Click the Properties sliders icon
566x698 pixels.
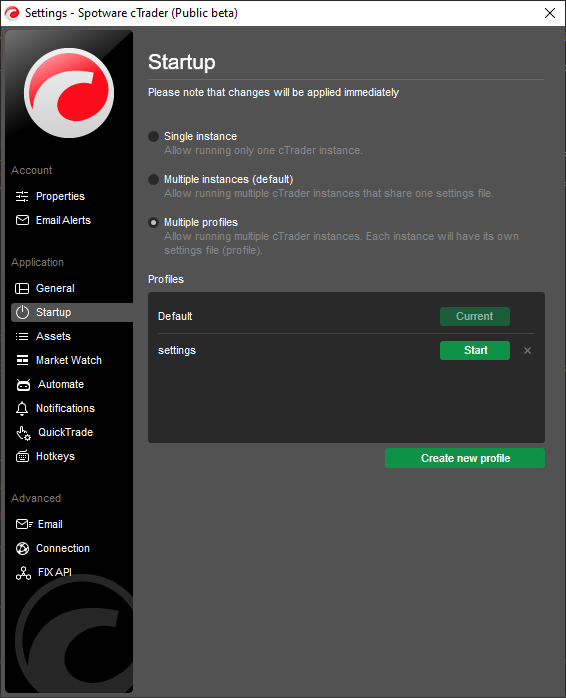22,196
